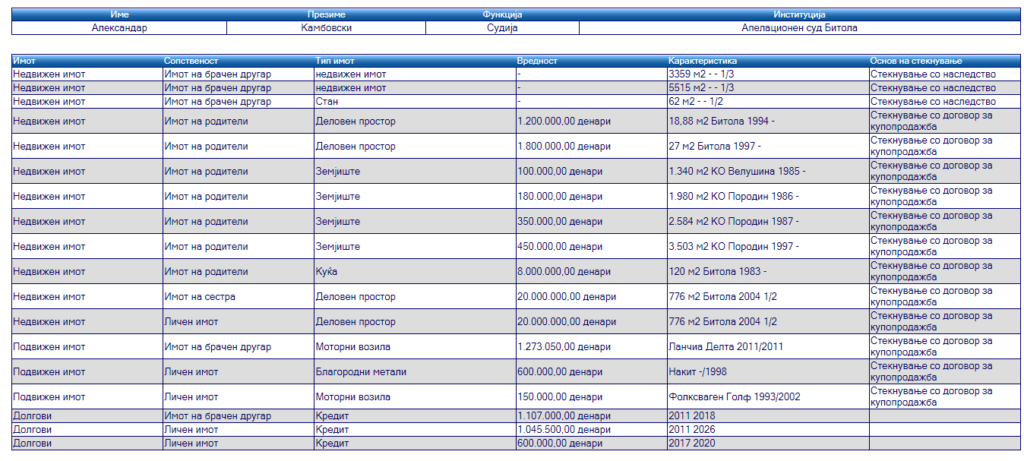The image size is (1024, 461).
Task: Click the "Тип имот" column header
Action: point(335,61)
